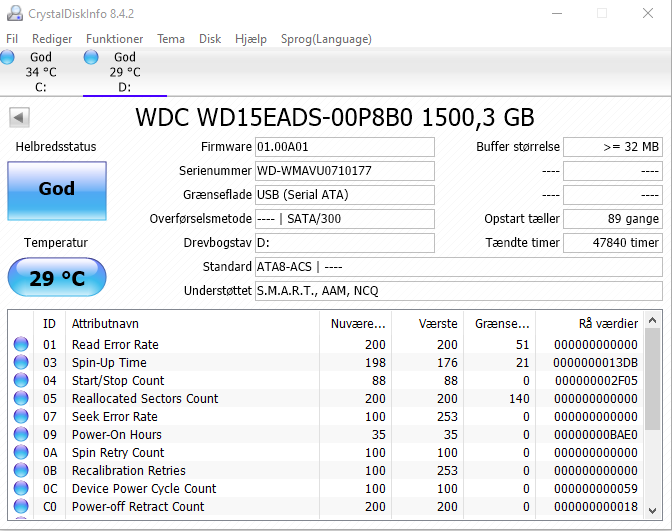The height and width of the screenshot is (531, 672).
Task: Select the Recalibration Retries attribute name
Action: tap(129, 471)
